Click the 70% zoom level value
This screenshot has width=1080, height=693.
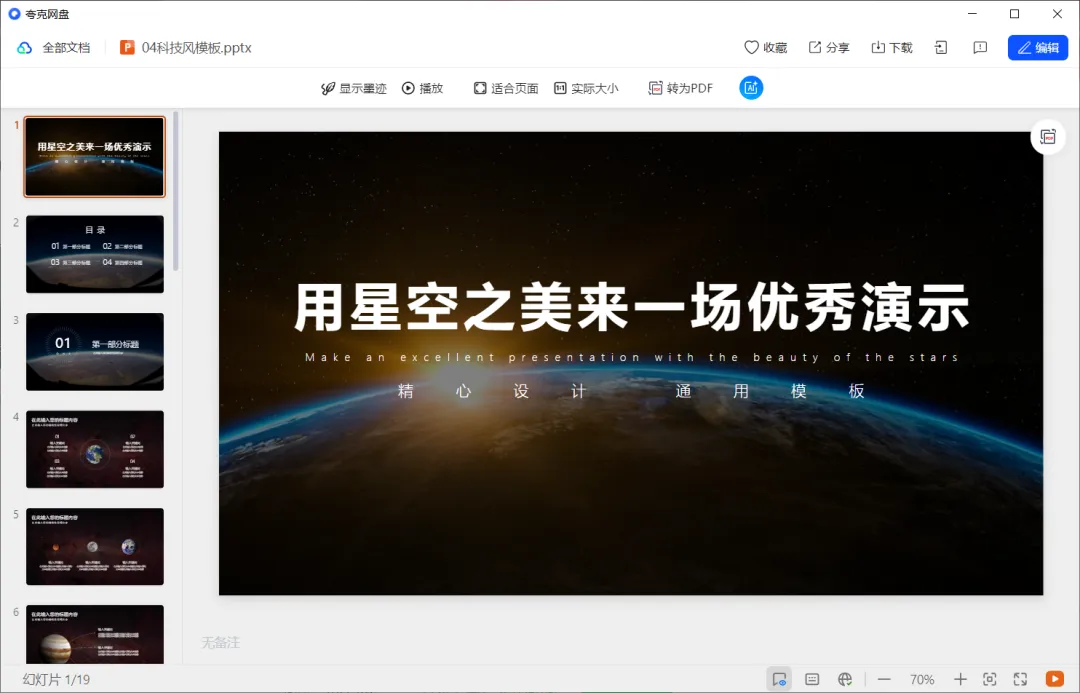point(922,680)
